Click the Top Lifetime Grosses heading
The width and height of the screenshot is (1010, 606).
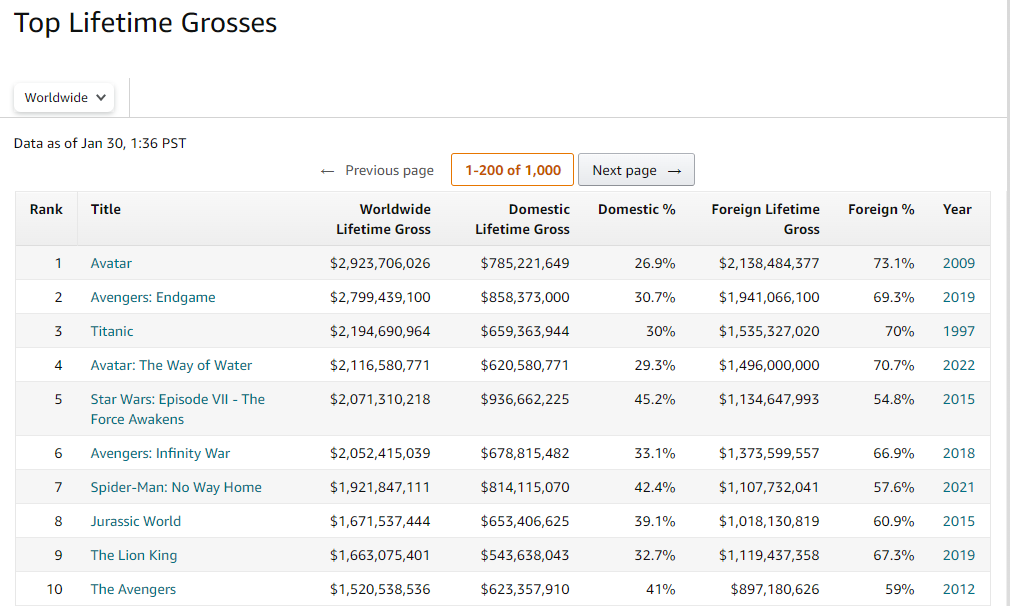(146, 23)
